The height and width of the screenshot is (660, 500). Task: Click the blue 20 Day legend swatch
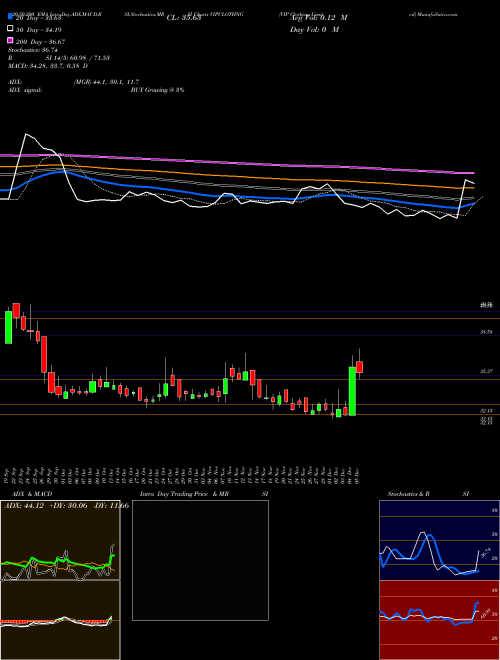10,17
